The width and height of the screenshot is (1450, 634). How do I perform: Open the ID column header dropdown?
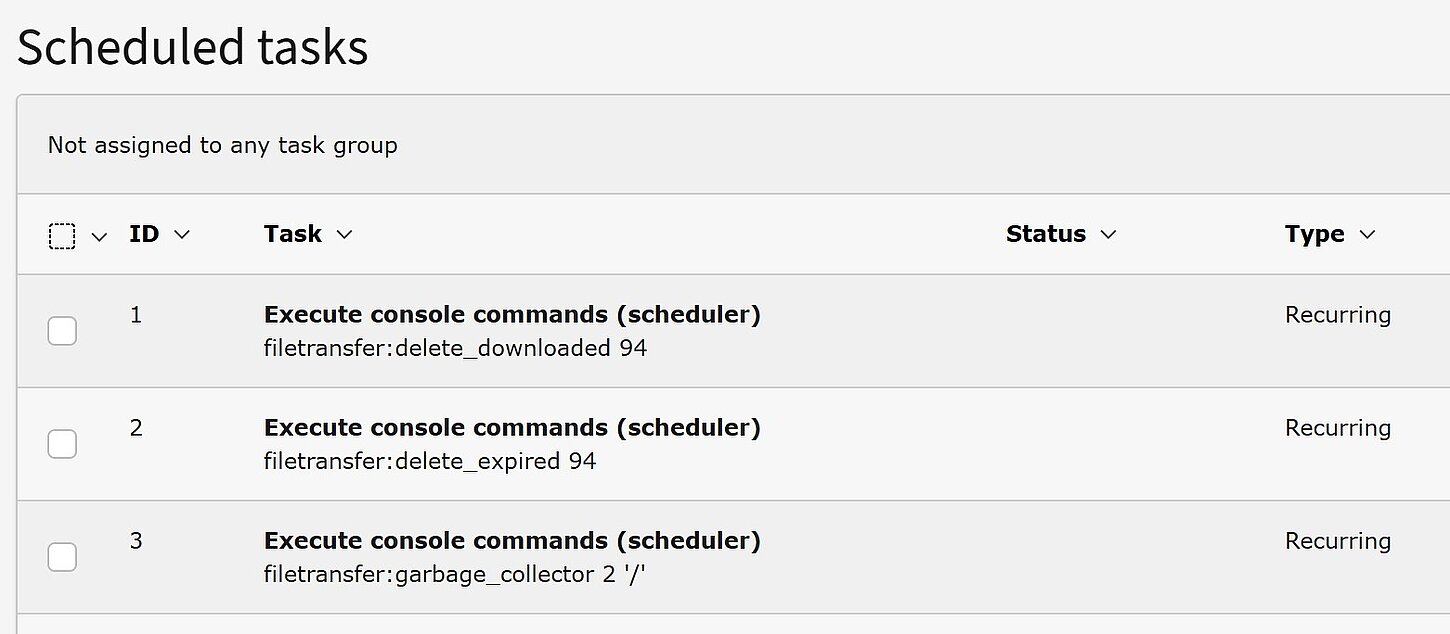coord(181,234)
